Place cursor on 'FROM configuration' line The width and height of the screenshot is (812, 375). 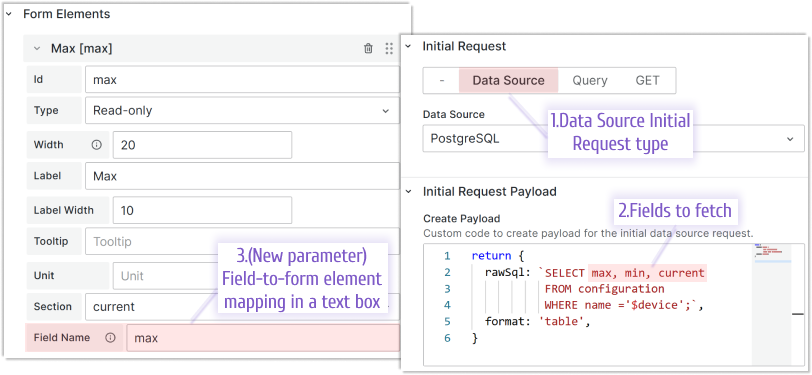[604, 289]
